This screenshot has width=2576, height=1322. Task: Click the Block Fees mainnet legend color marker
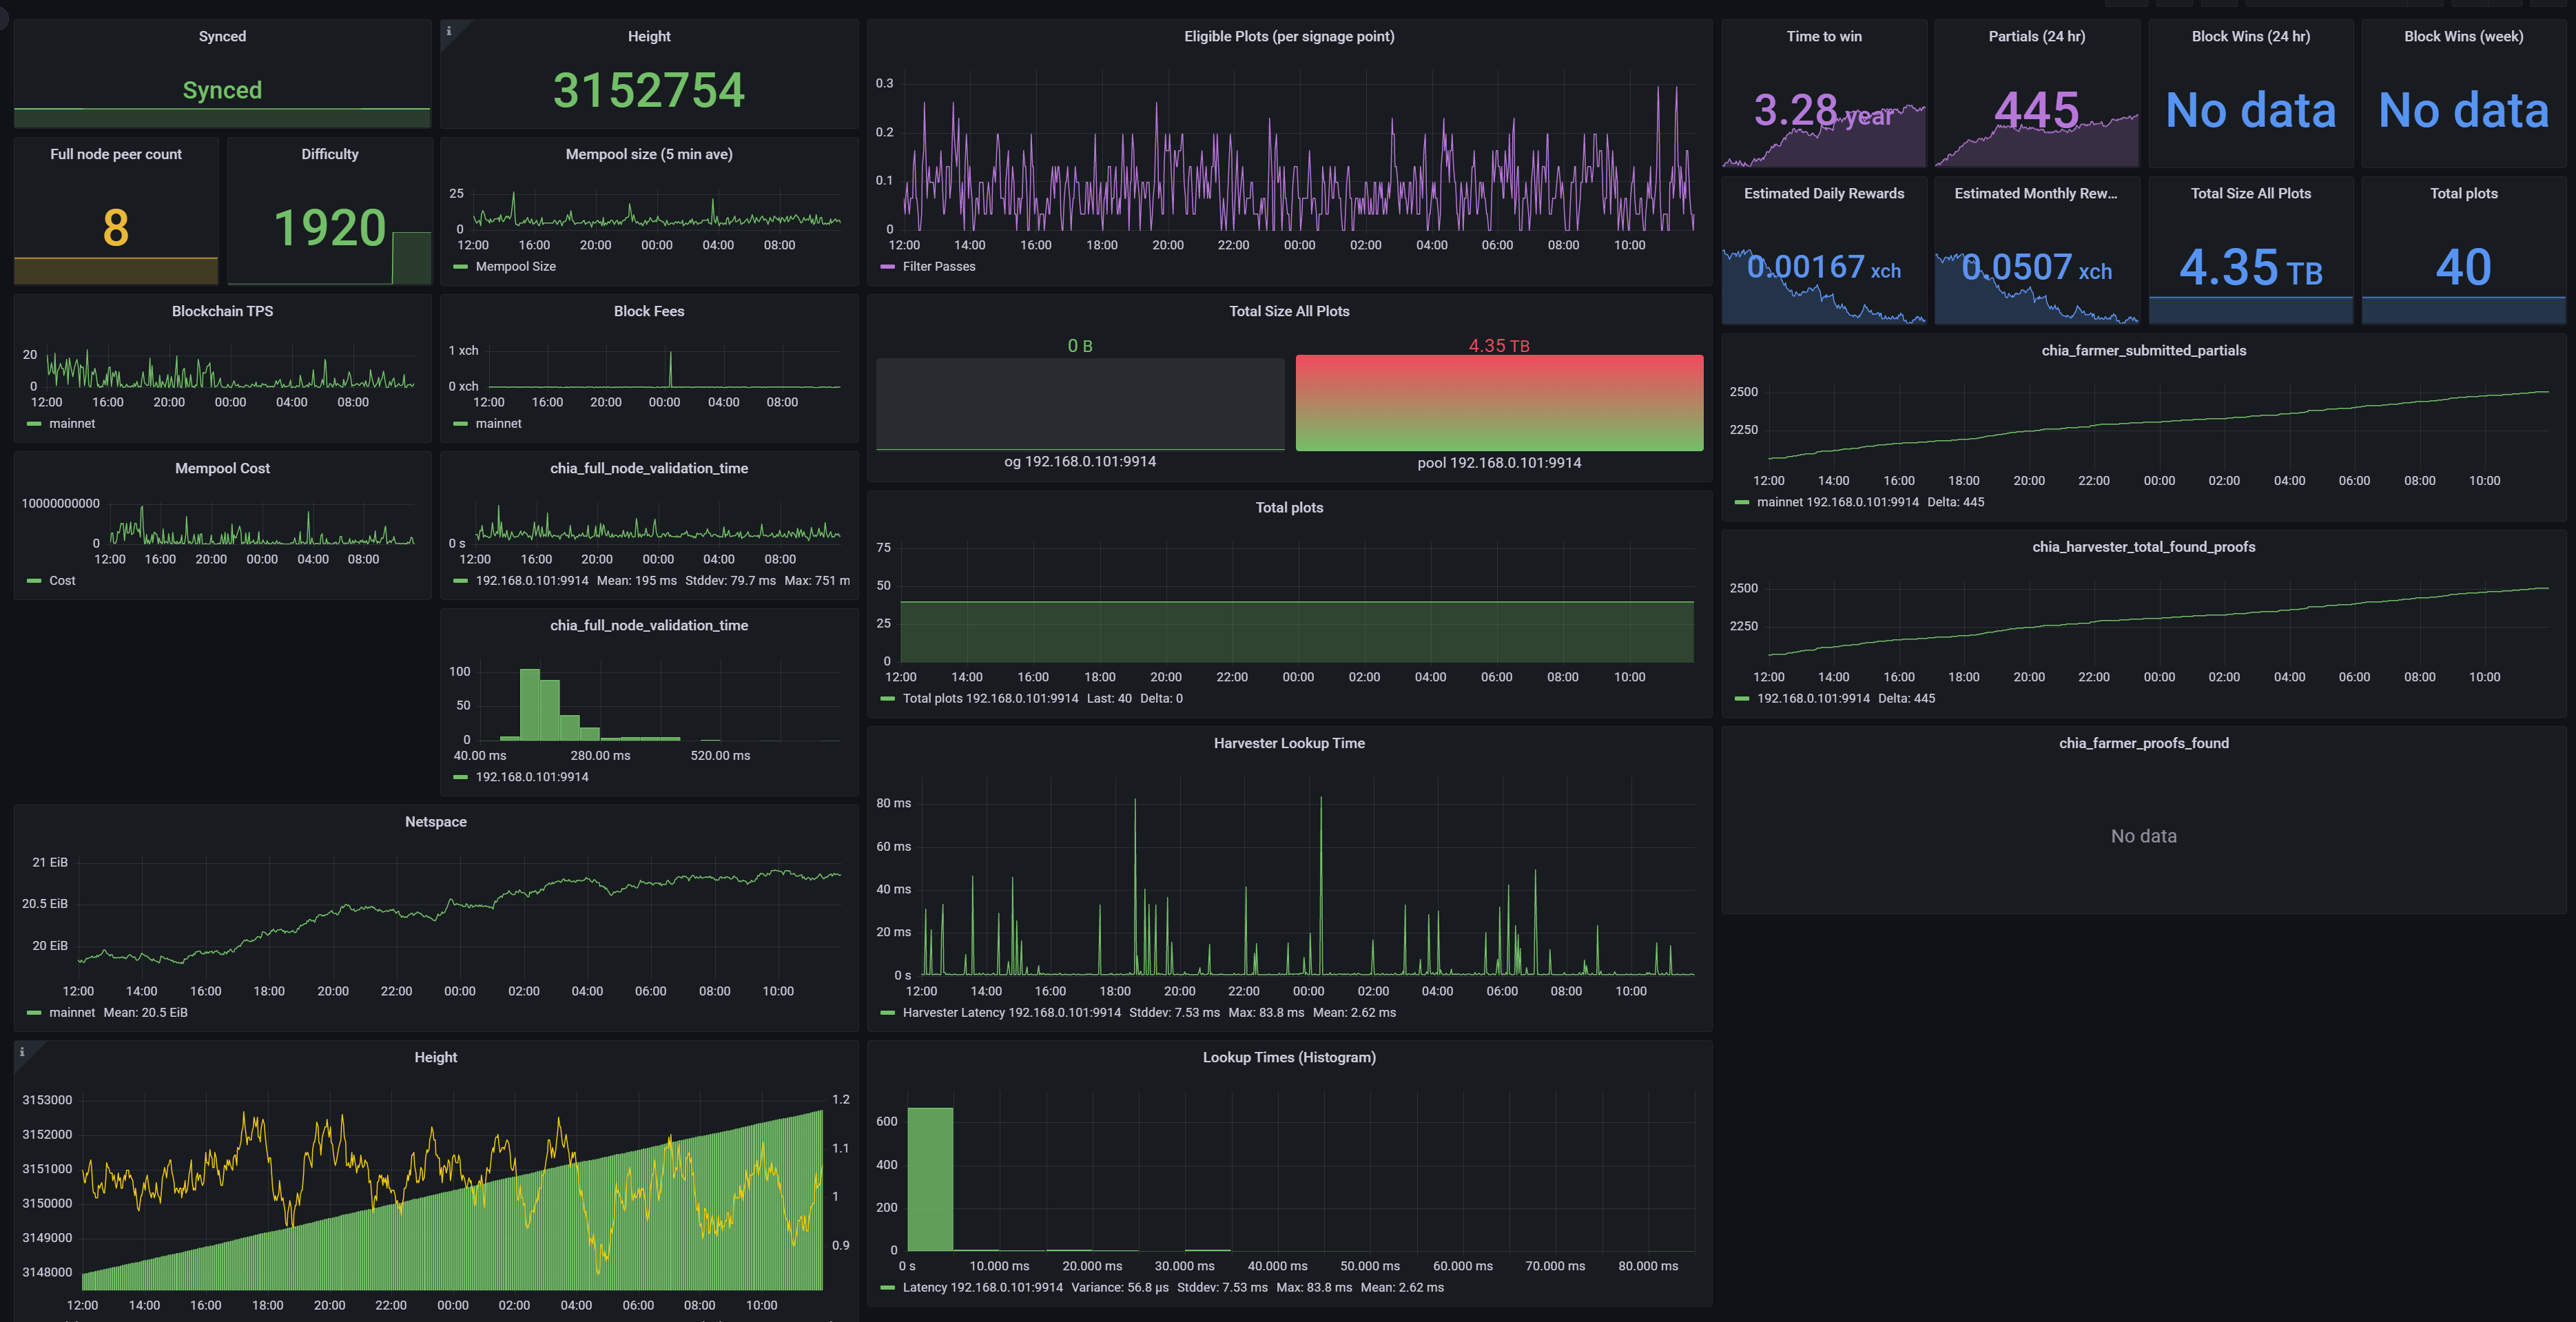[x=460, y=424]
